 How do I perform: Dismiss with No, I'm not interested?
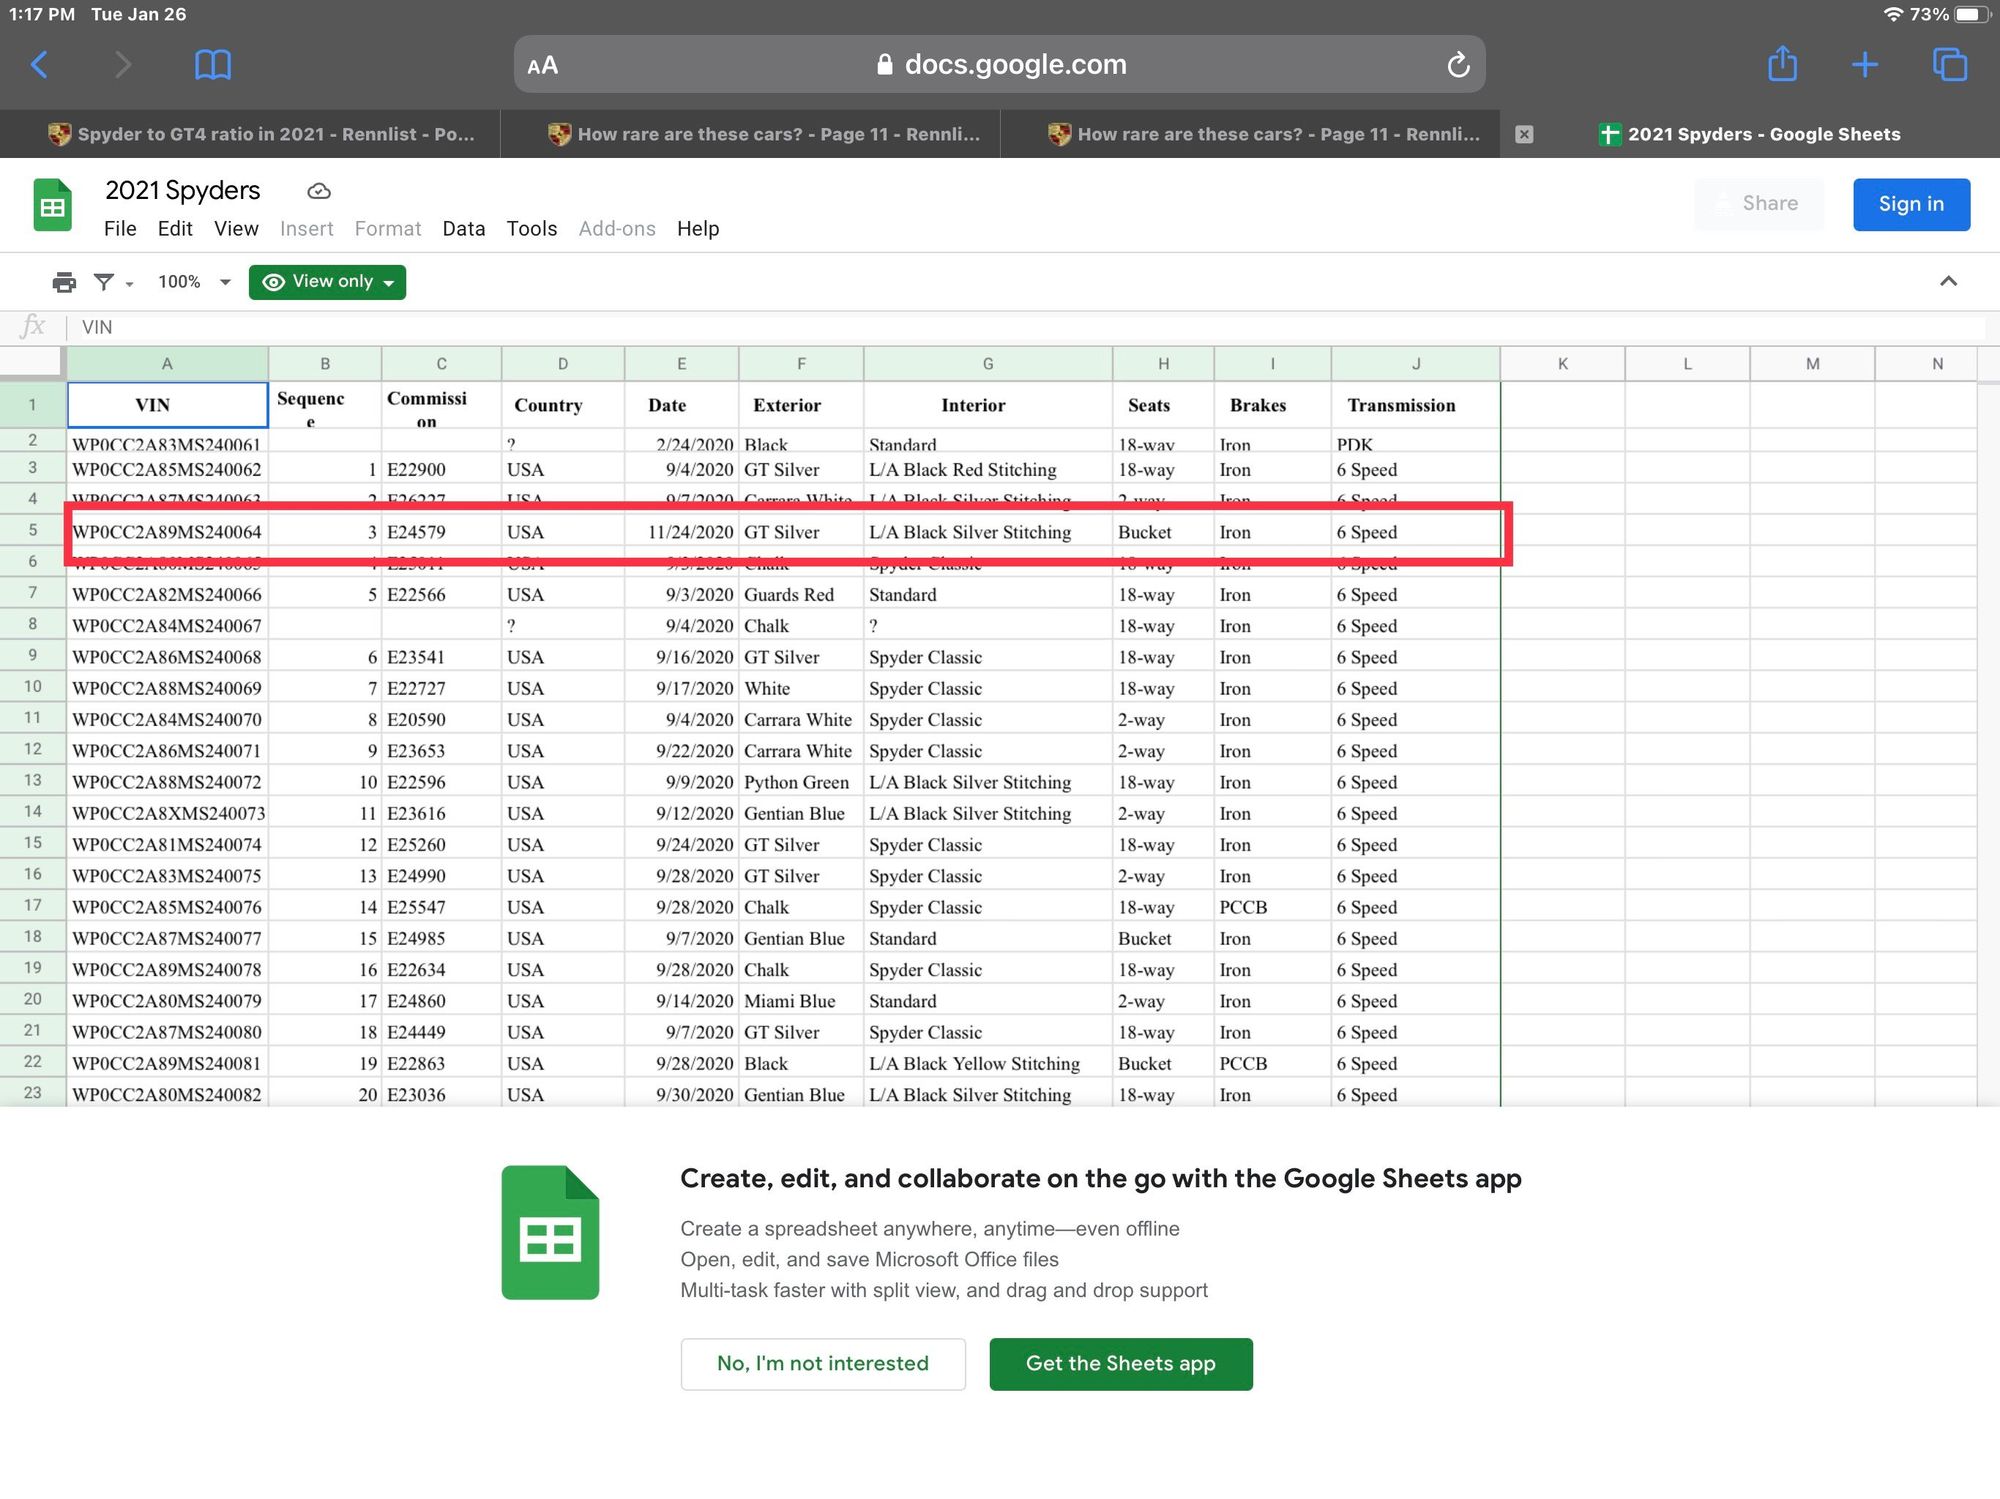click(822, 1363)
